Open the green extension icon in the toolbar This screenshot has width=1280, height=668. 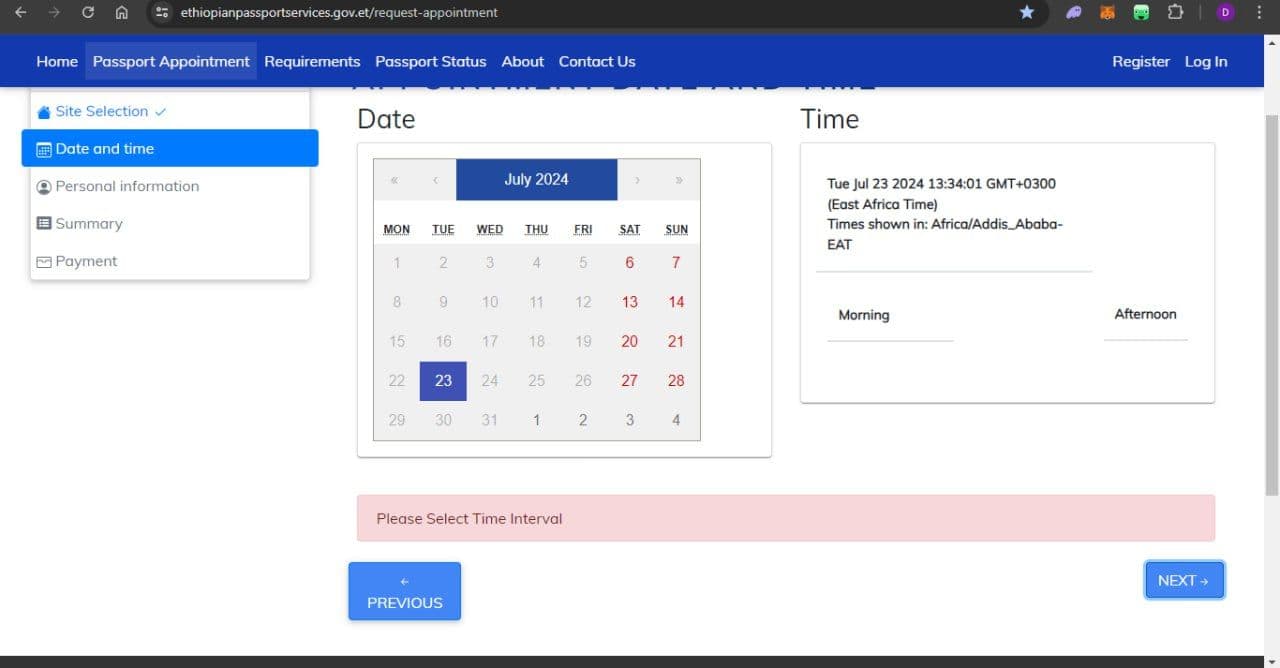point(1141,12)
